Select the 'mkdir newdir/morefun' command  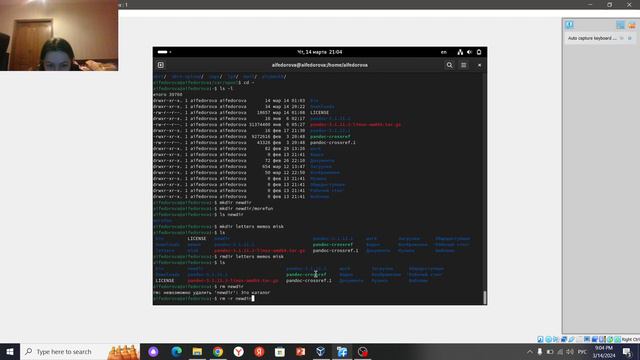[246, 209]
